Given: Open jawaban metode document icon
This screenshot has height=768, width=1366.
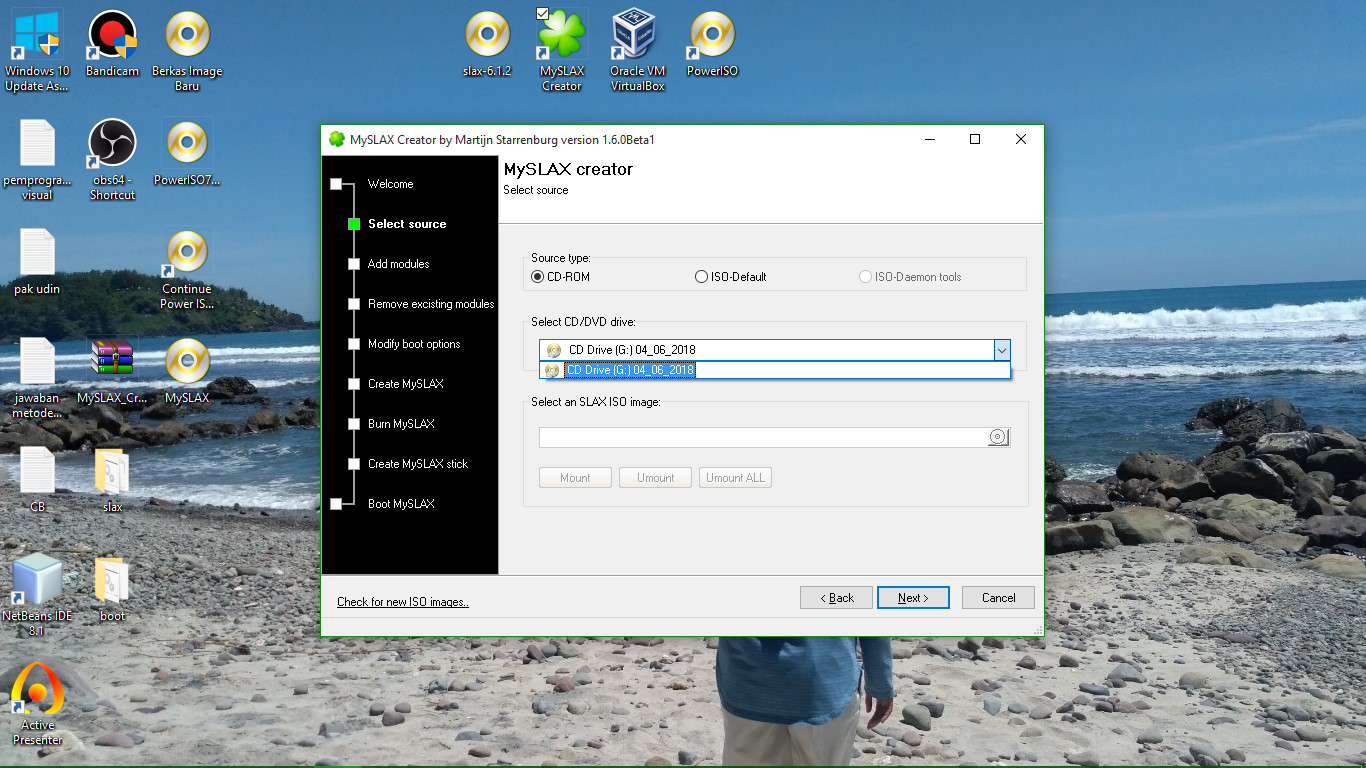Looking at the screenshot, I should click(x=37, y=378).
